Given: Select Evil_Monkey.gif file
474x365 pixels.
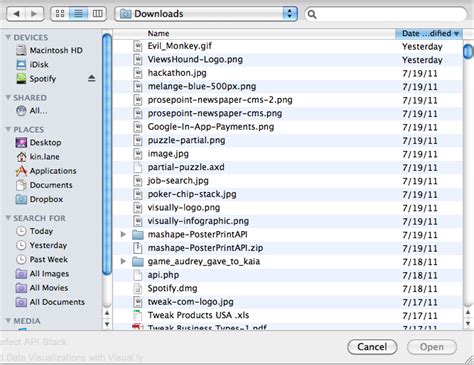Looking at the screenshot, I should [288, 46].
